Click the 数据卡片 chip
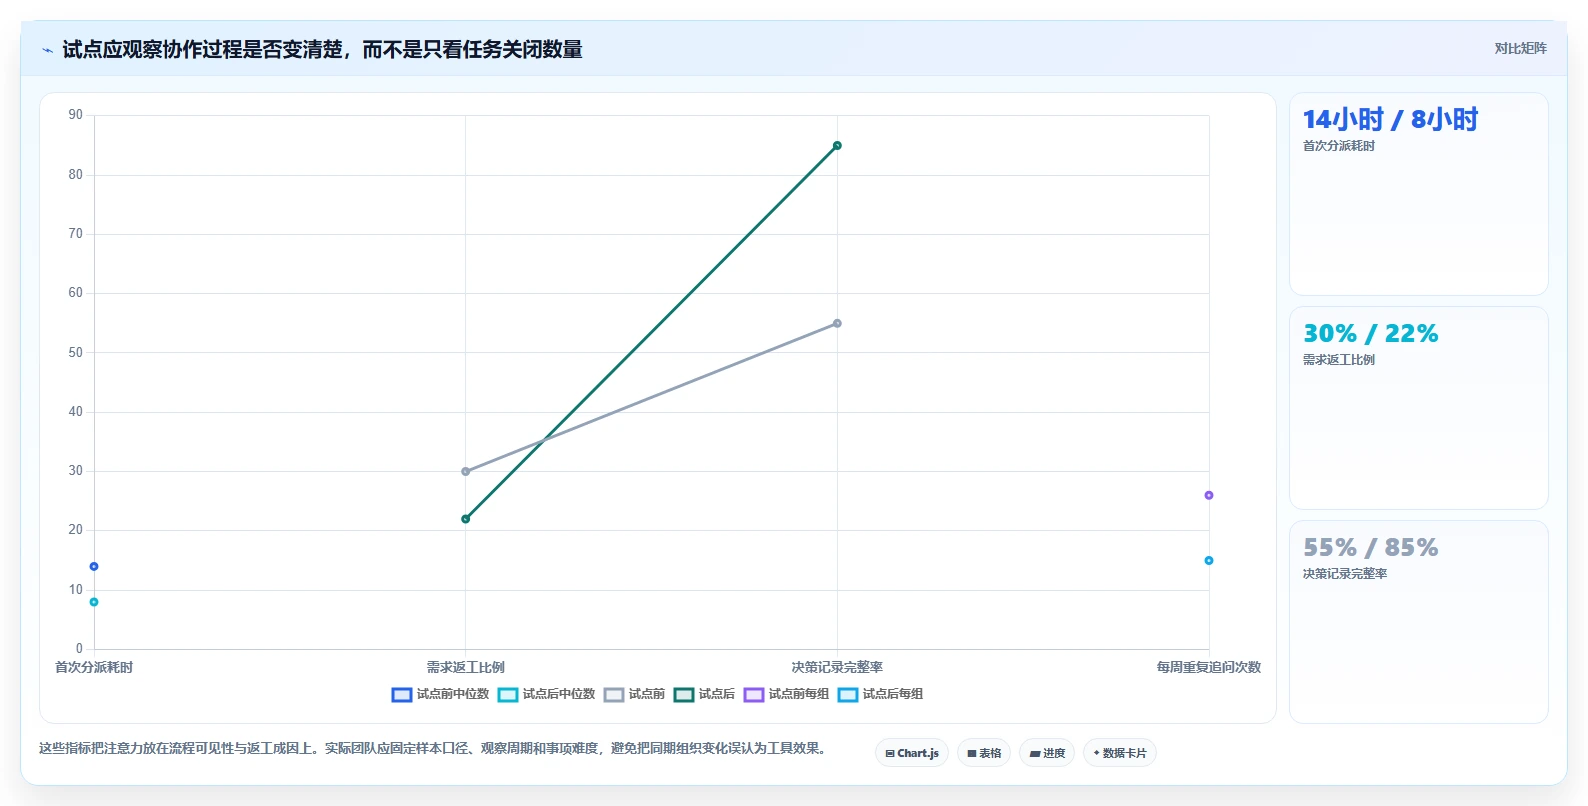 (1120, 753)
